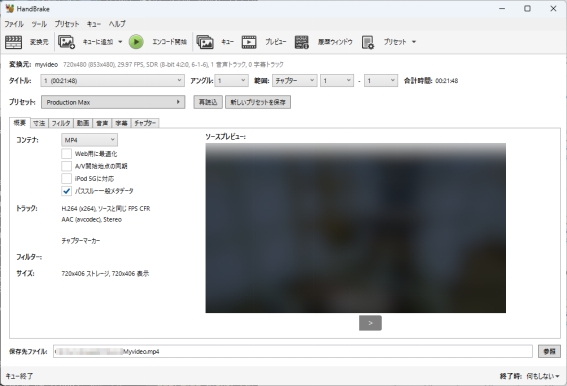Open the start chapter dropdown
Screen dimensions: 567x386
pos(337,81)
